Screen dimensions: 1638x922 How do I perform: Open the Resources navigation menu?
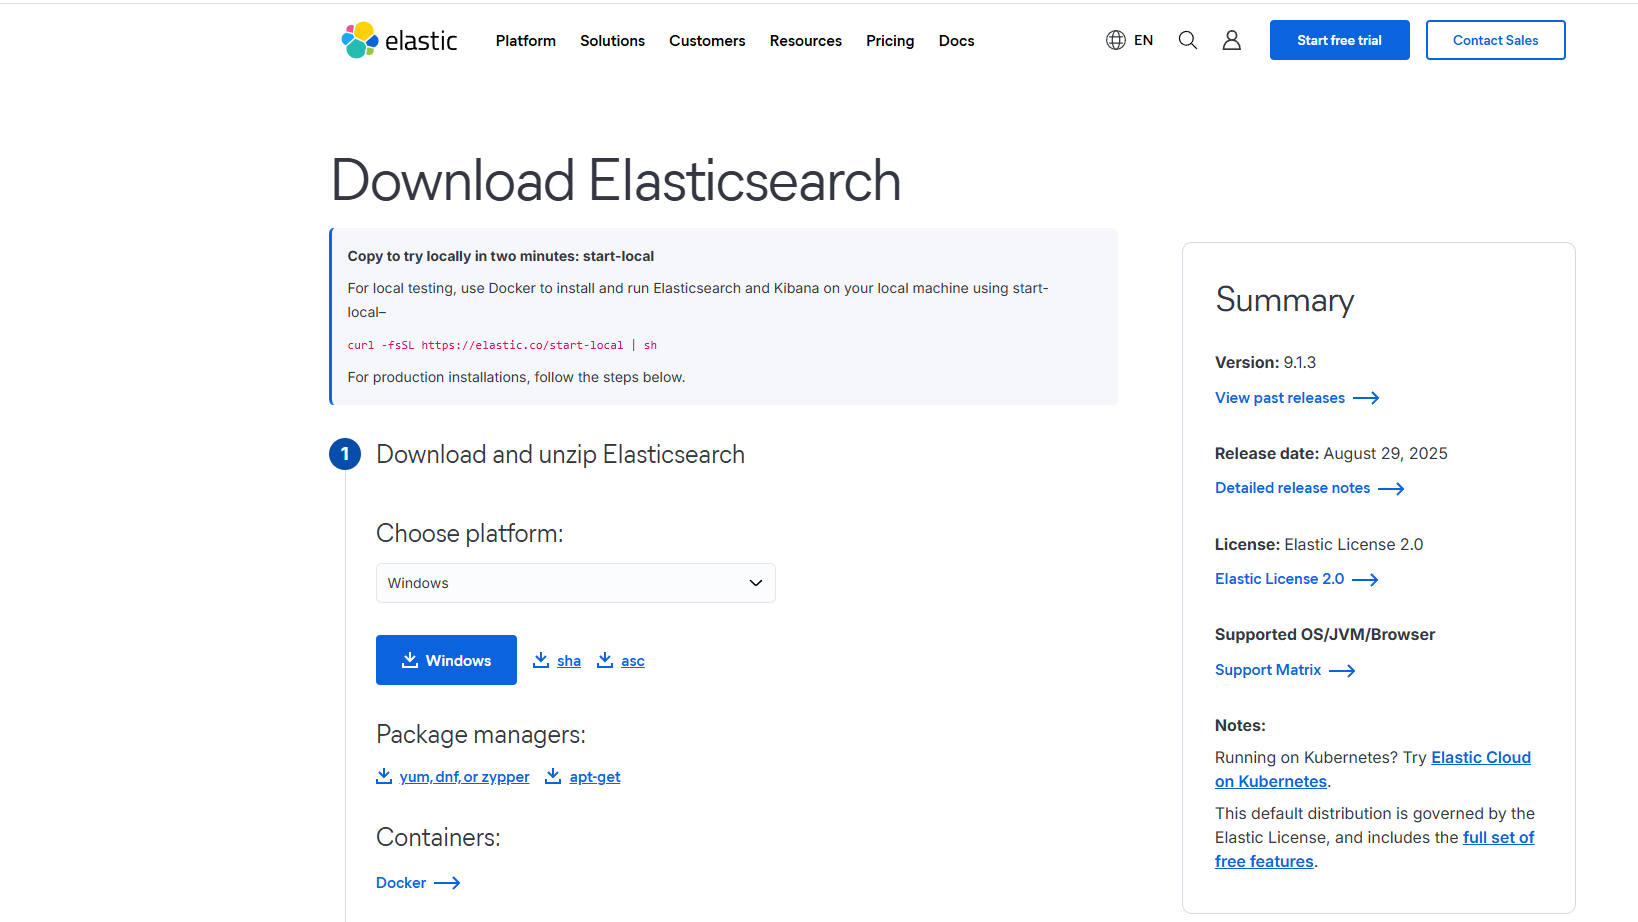click(805, 41)
